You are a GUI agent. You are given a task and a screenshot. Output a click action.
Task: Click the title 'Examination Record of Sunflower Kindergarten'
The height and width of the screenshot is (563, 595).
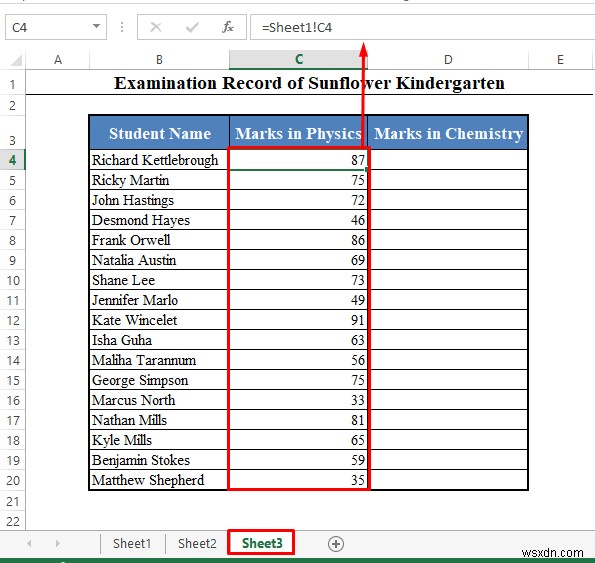(309, 83)
